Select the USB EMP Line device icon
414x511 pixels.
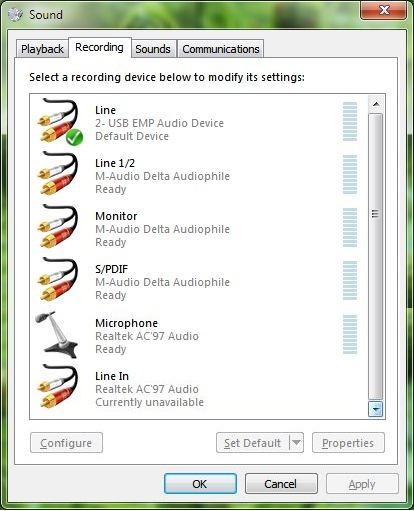(x=59, y=121)
